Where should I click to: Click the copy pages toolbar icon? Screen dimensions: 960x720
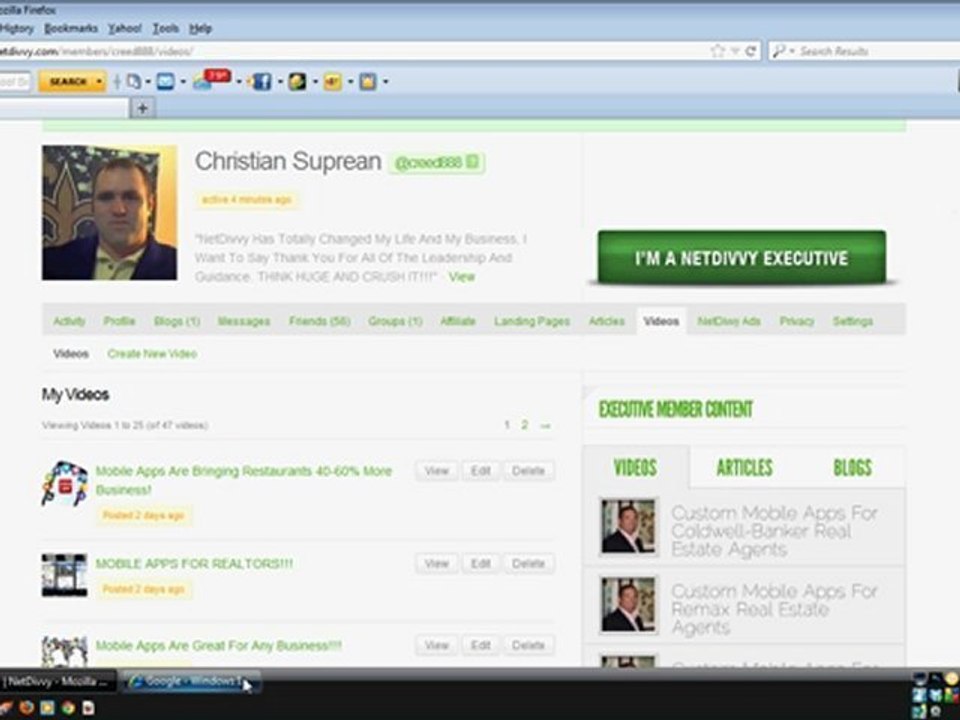133,81
